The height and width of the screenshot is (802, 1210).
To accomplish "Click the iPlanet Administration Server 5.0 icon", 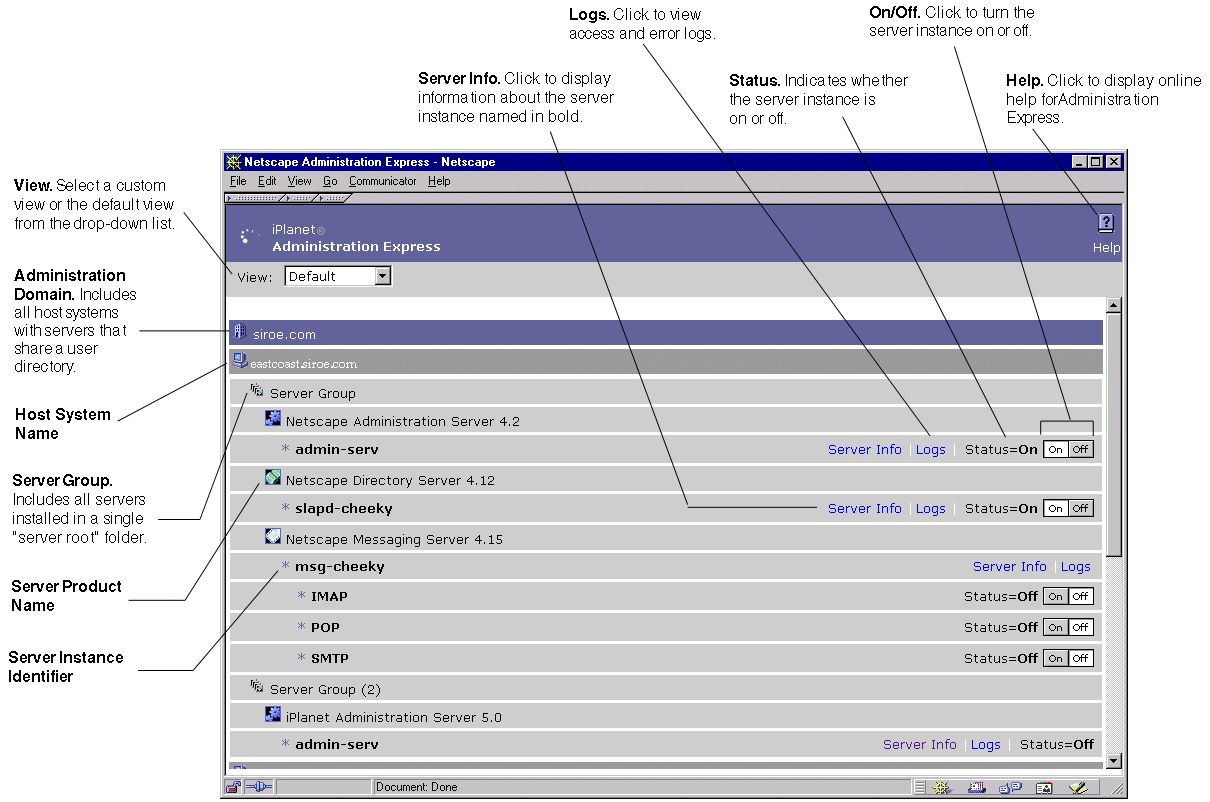I will point(273,715).
